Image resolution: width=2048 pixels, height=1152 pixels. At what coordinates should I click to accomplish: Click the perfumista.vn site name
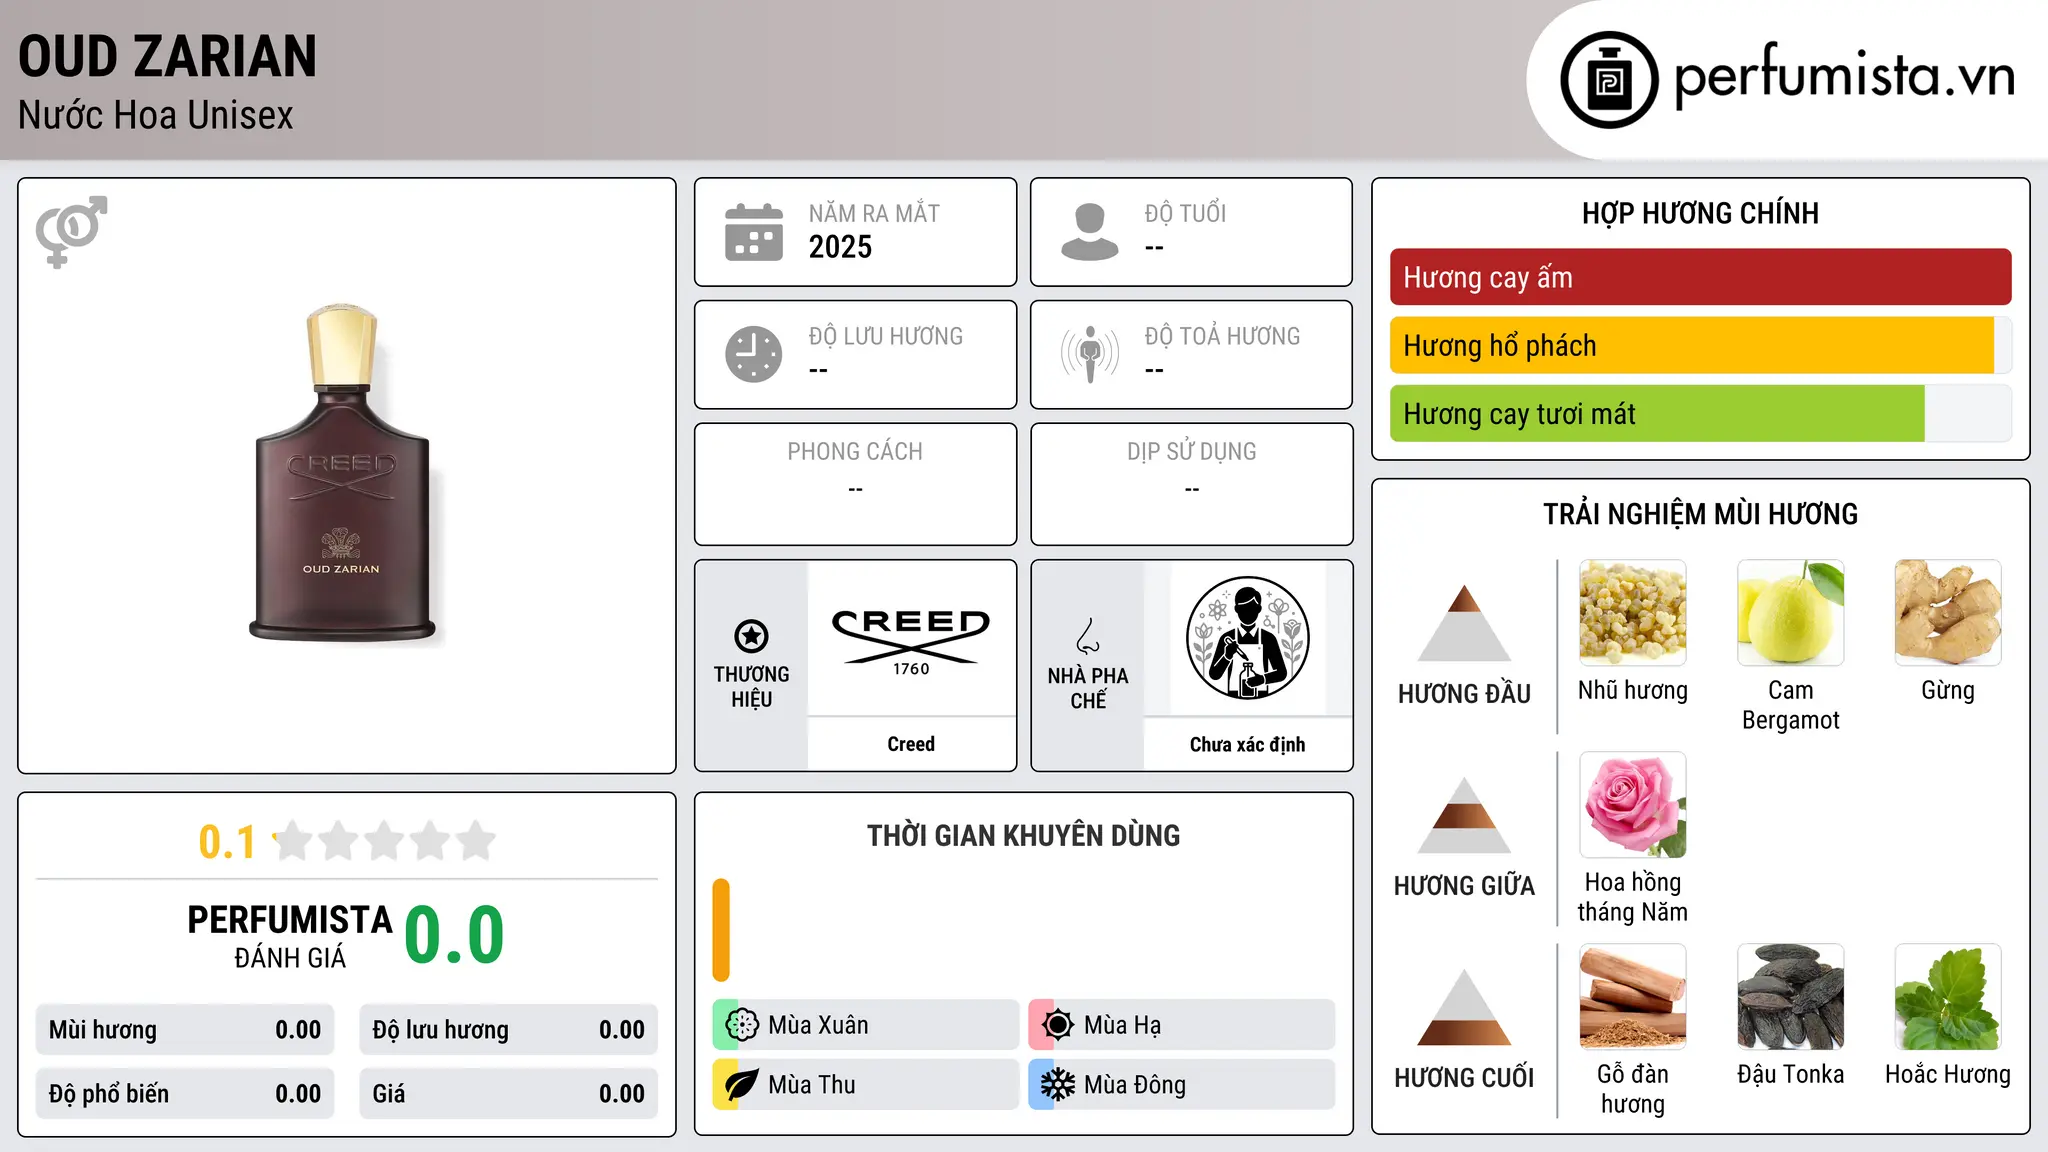coord(1844,77)
